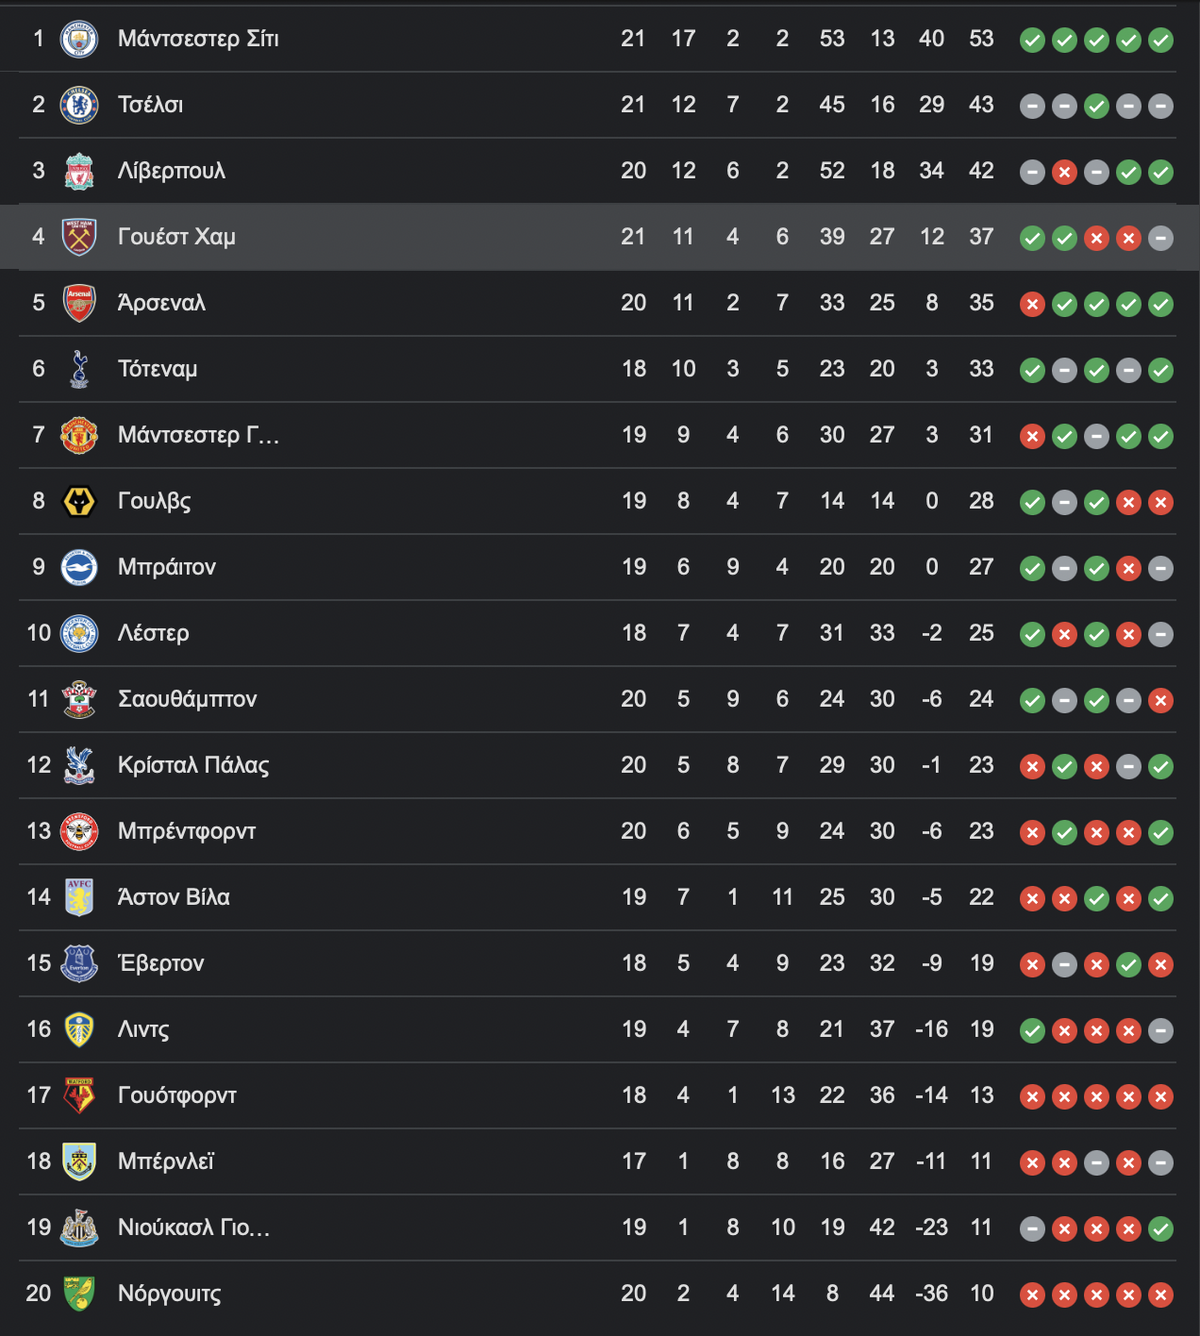Click the Arsenal club crest
Screen dimensions: 1200x1336
click(x=79, y=303)
